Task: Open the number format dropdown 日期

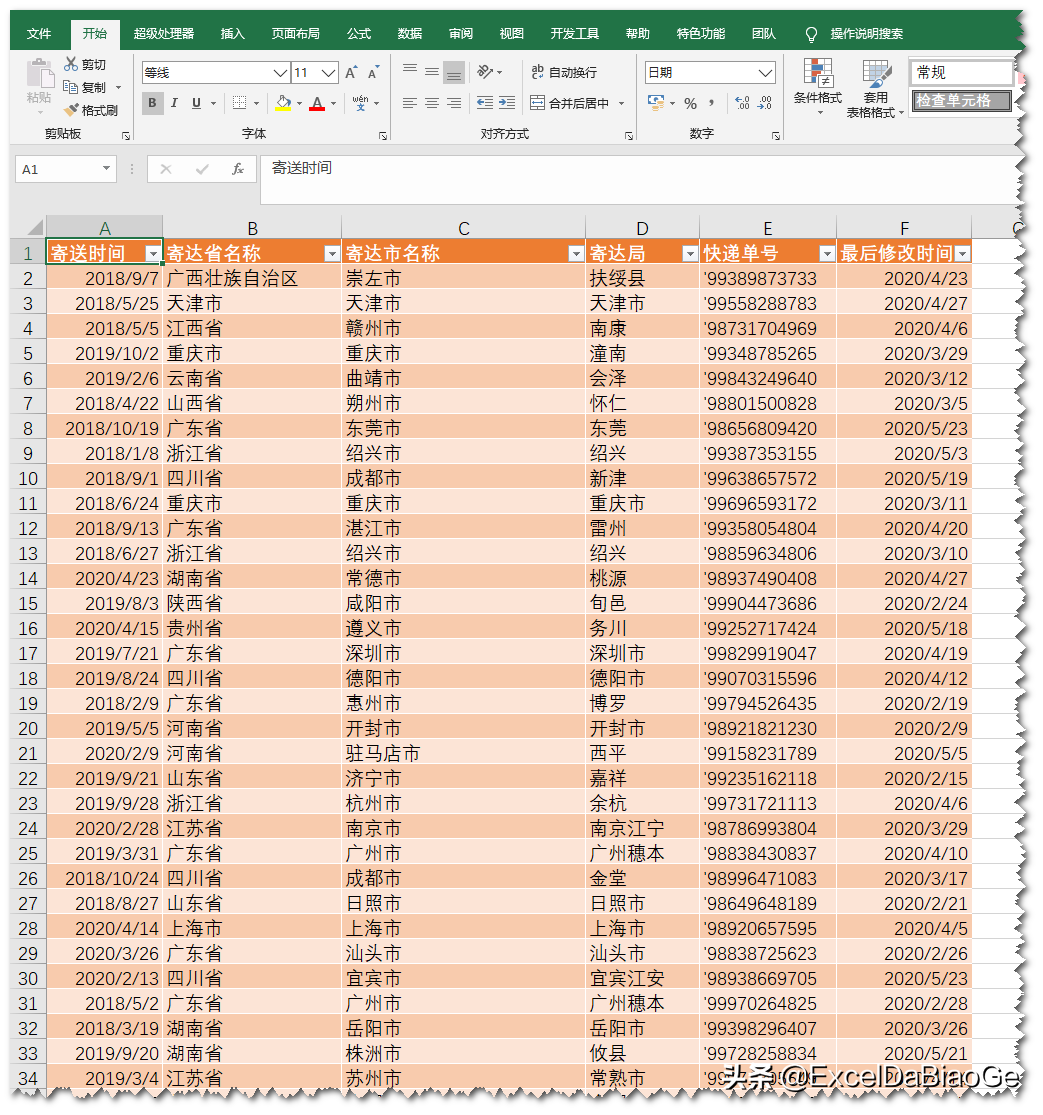Action: point(765,73)
